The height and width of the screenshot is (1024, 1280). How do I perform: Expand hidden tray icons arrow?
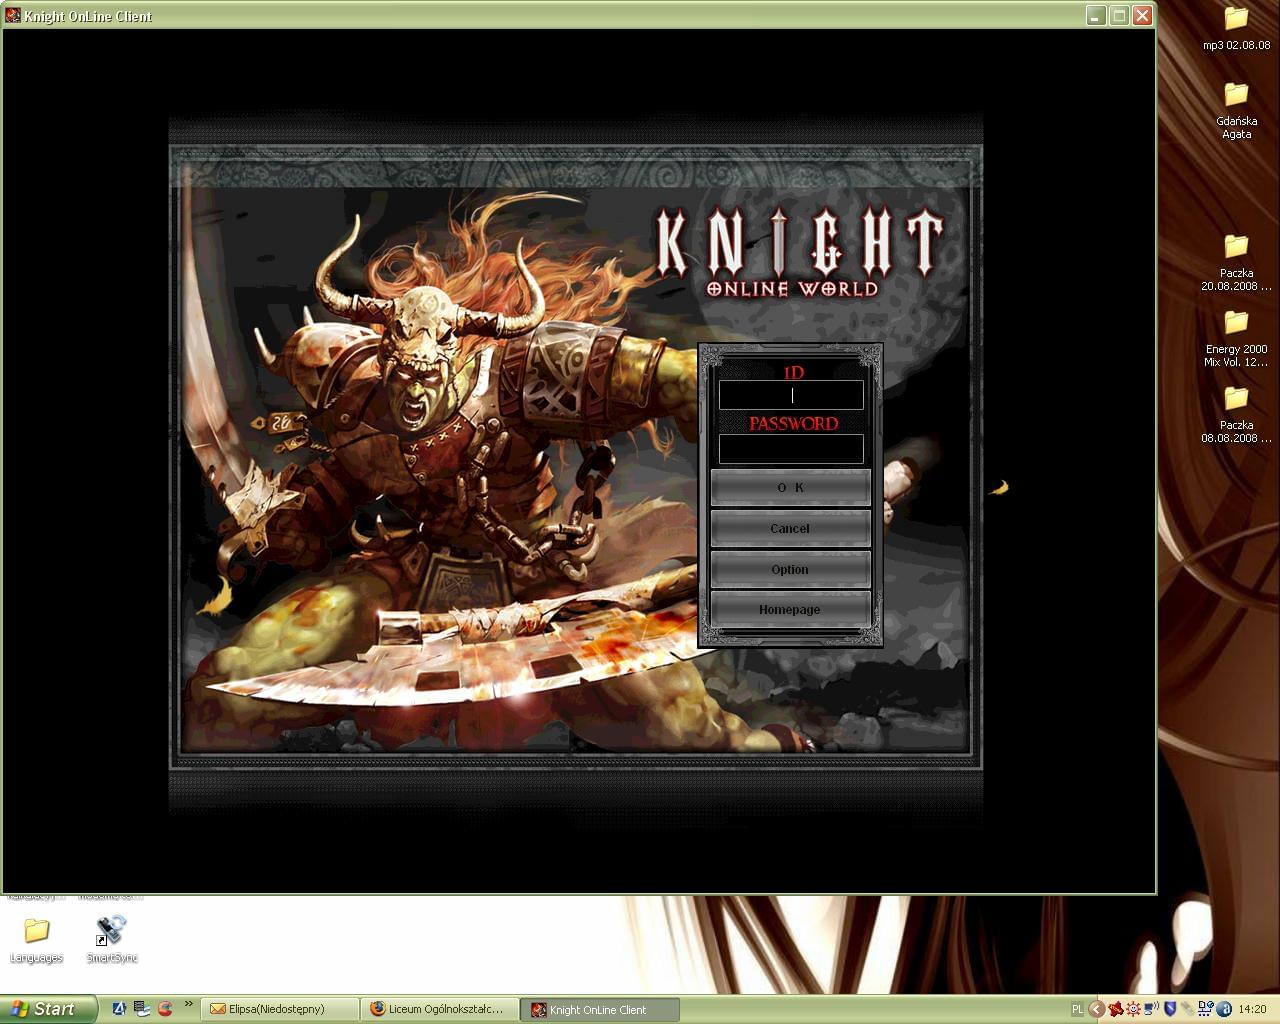click(x=1097, y=1009)
